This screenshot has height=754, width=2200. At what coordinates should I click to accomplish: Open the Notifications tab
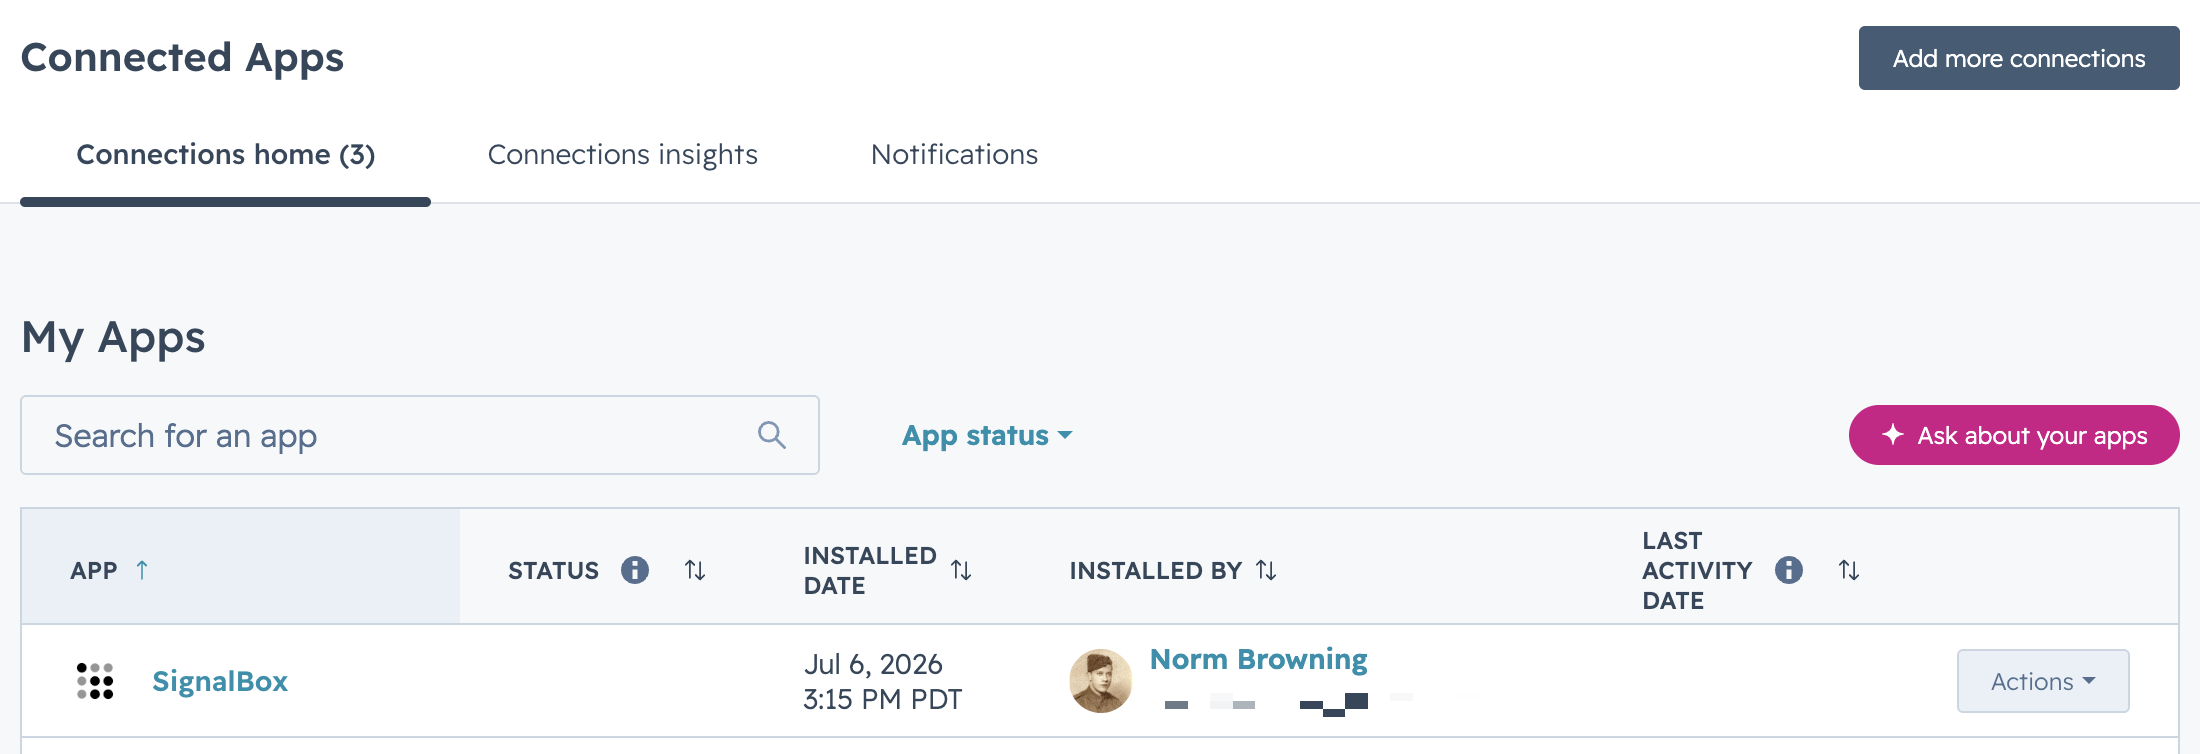click(955, 155)
